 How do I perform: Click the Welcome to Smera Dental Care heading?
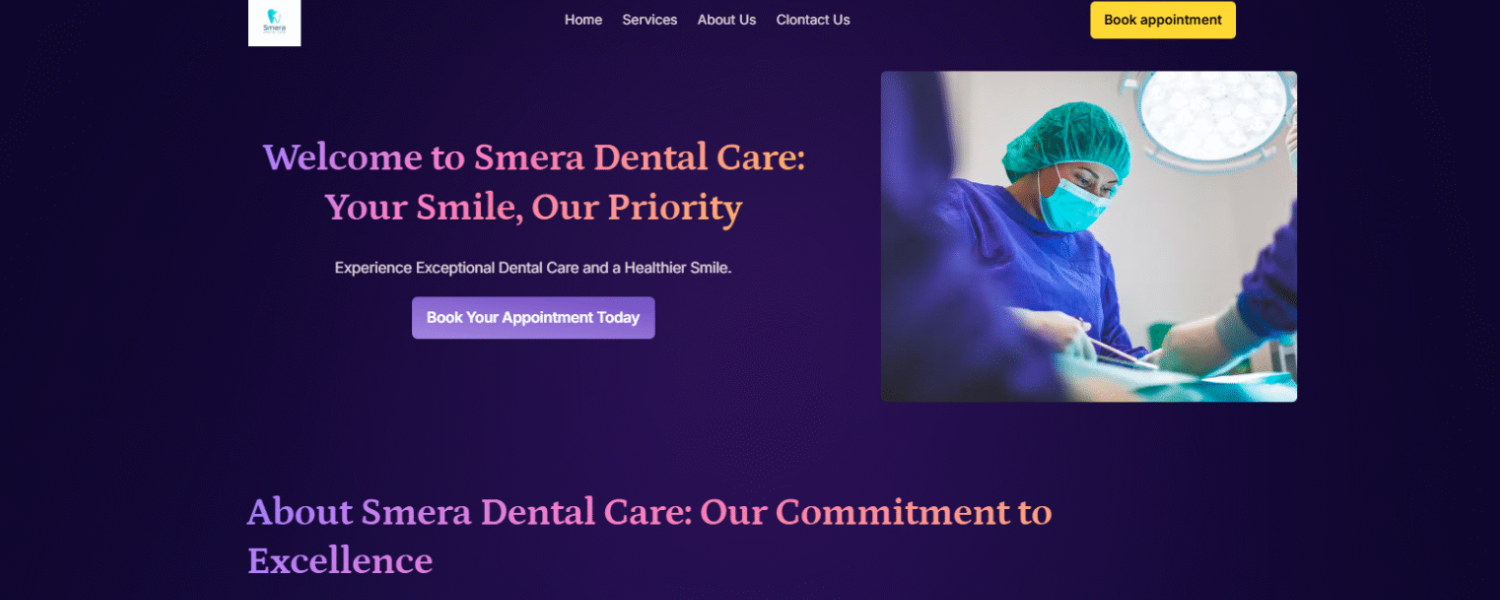(x=534, y=158)
